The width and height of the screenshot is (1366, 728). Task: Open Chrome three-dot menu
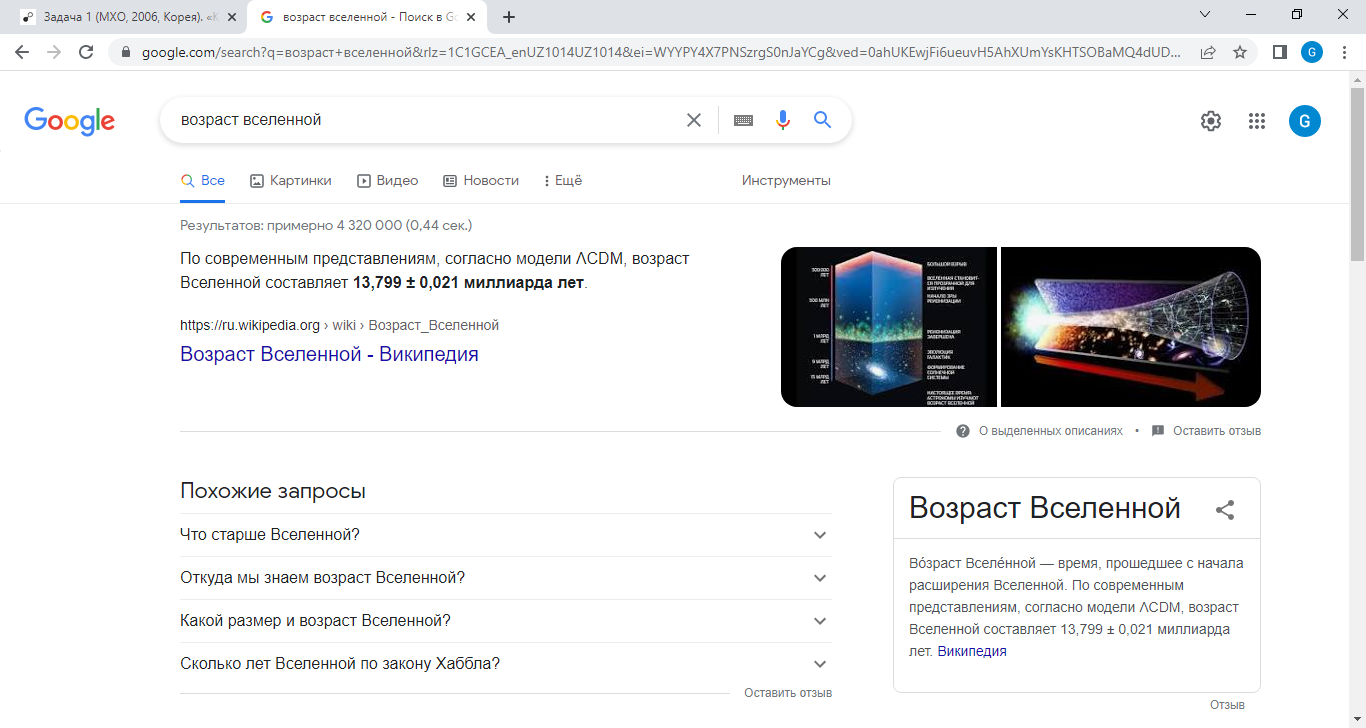click(1343, 52)
